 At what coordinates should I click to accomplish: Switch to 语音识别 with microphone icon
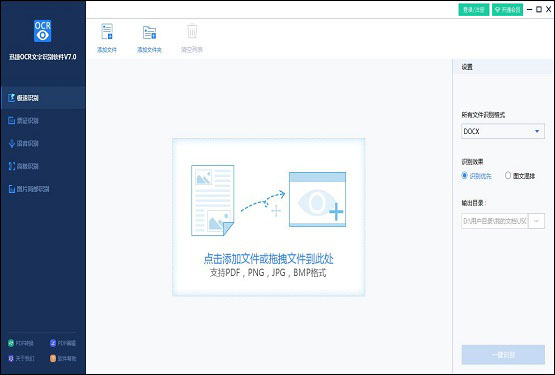point(43,143)
